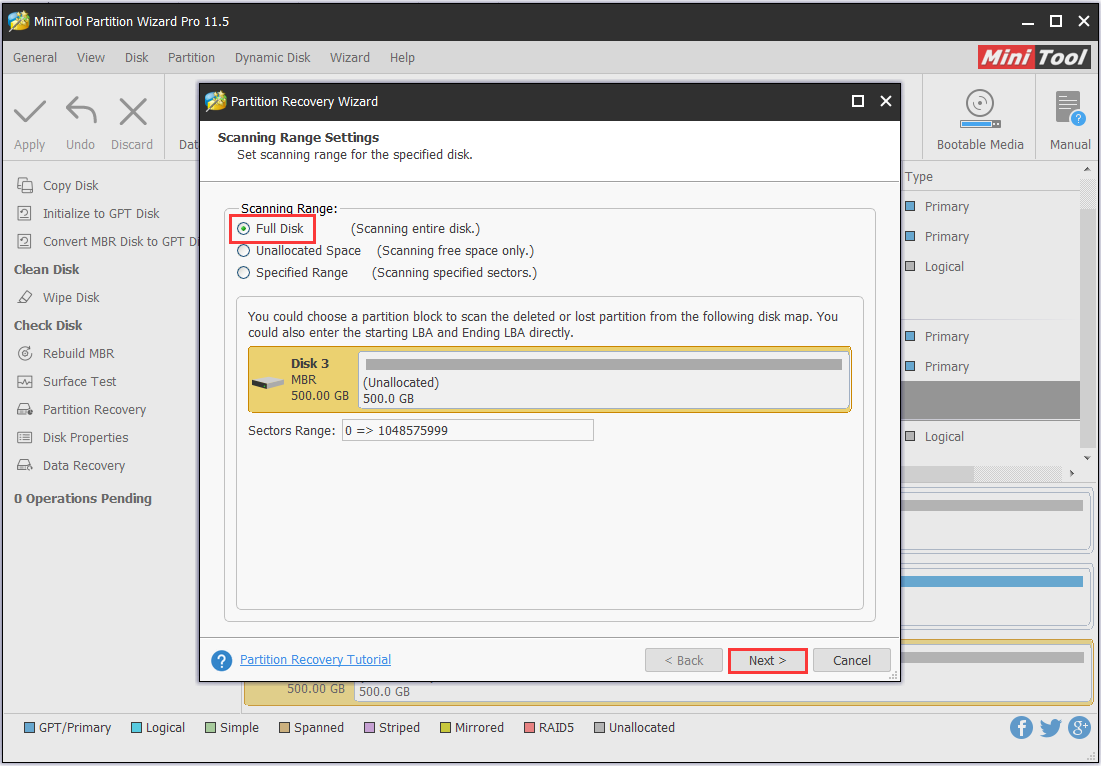Click the Striped legend entry
The image size is (1101, 766).
(x=392, y=727)
